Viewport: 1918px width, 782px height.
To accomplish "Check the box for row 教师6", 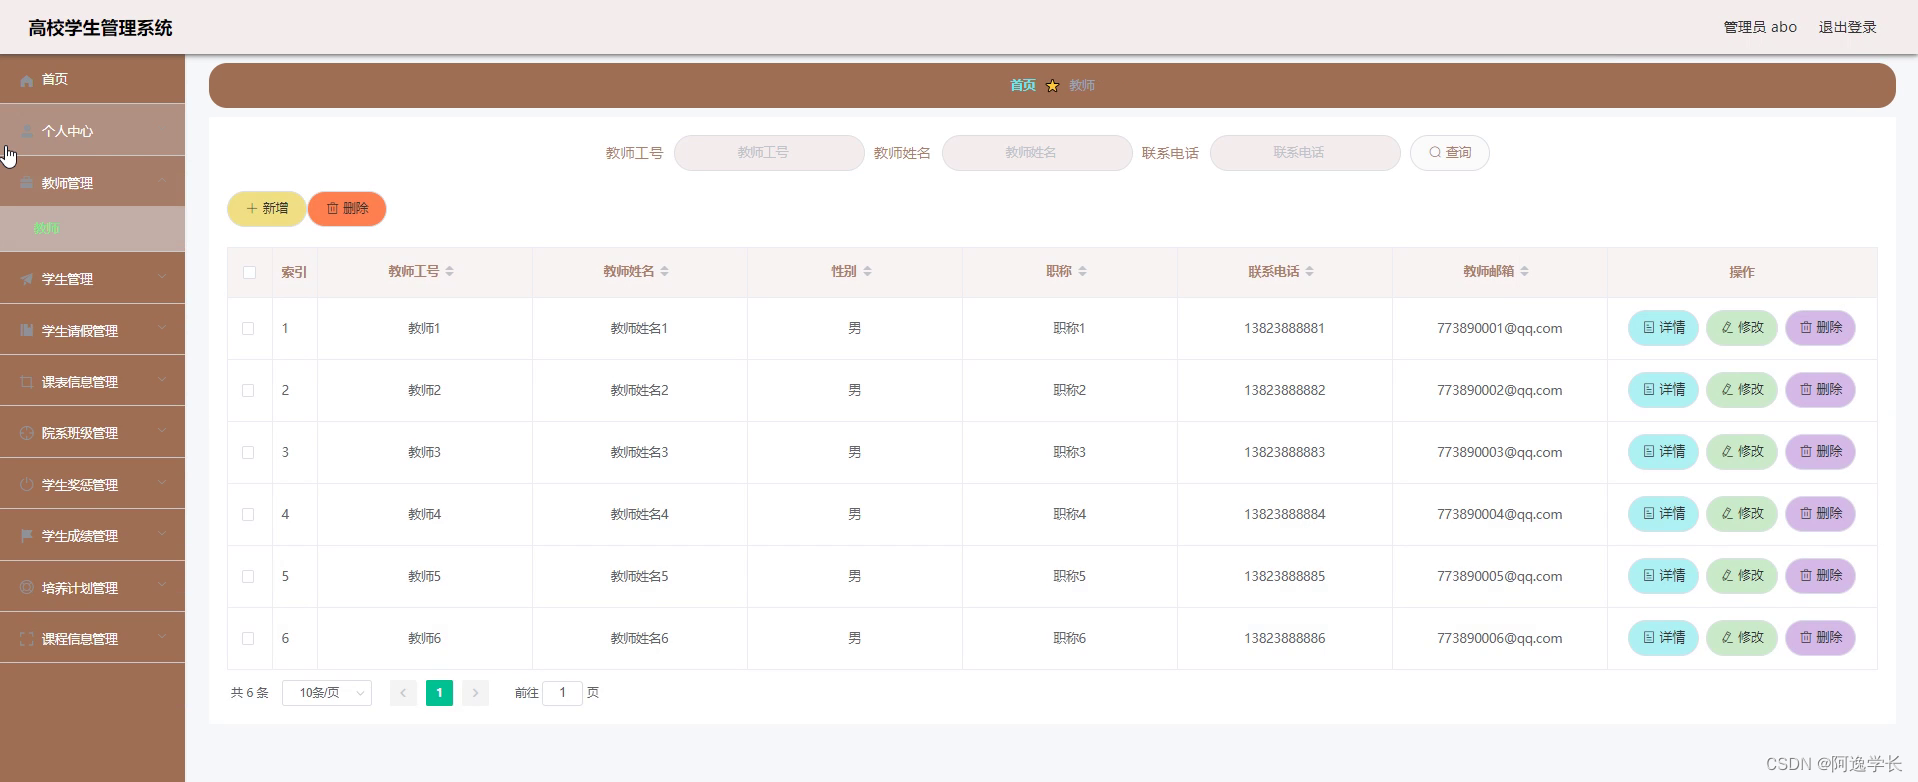I will point(248,639).
